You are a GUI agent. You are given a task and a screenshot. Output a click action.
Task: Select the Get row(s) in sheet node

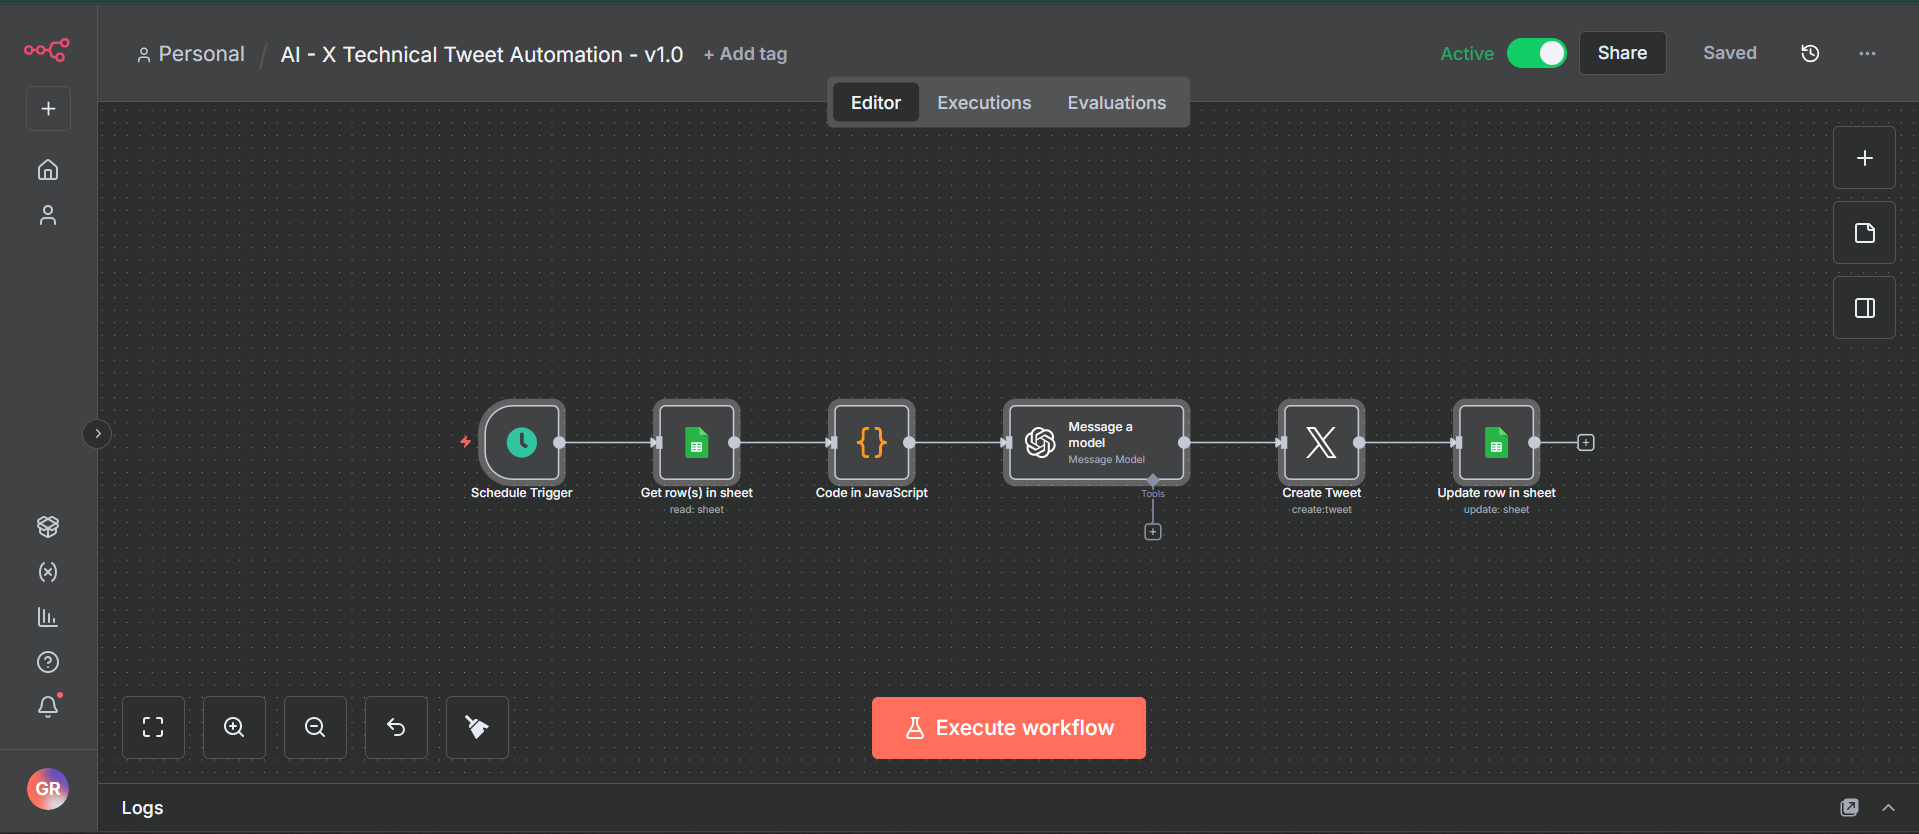coord(697,442)
